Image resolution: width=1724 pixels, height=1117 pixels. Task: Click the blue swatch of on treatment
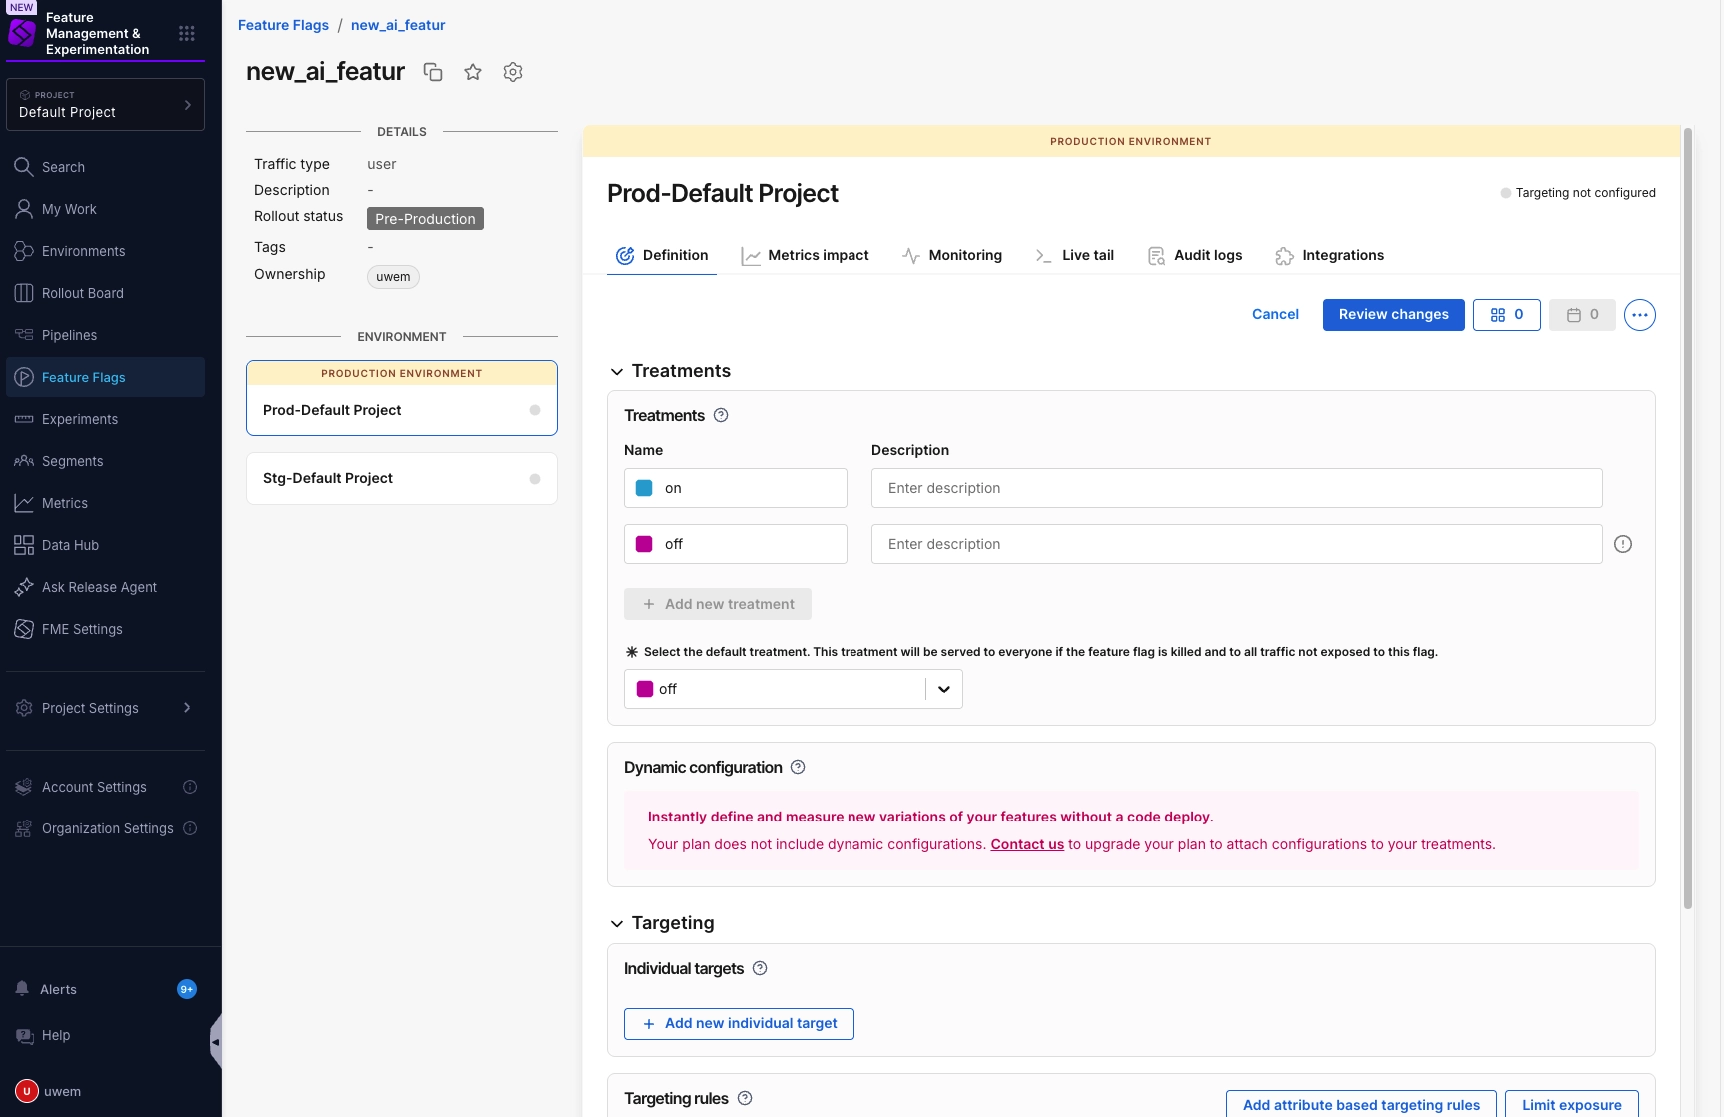tap(645, 488)
